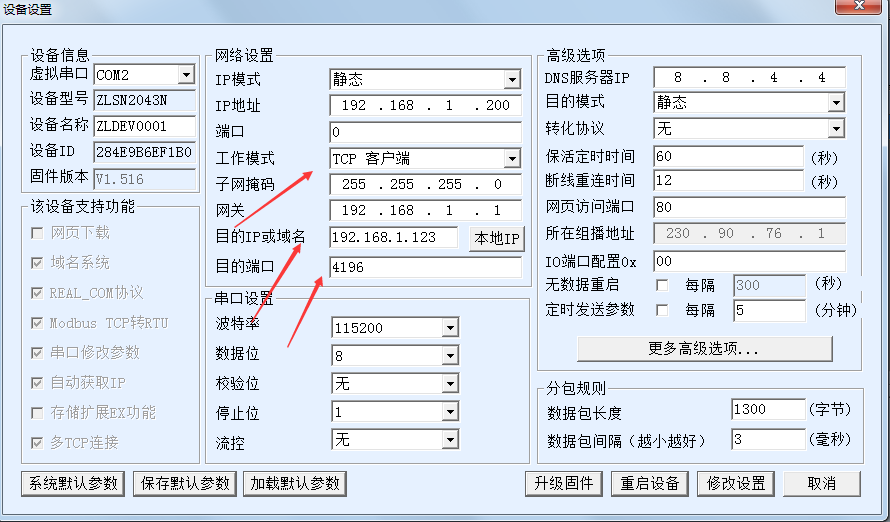
Task: Click the 修改设置 button
Action: click(736, 483)
